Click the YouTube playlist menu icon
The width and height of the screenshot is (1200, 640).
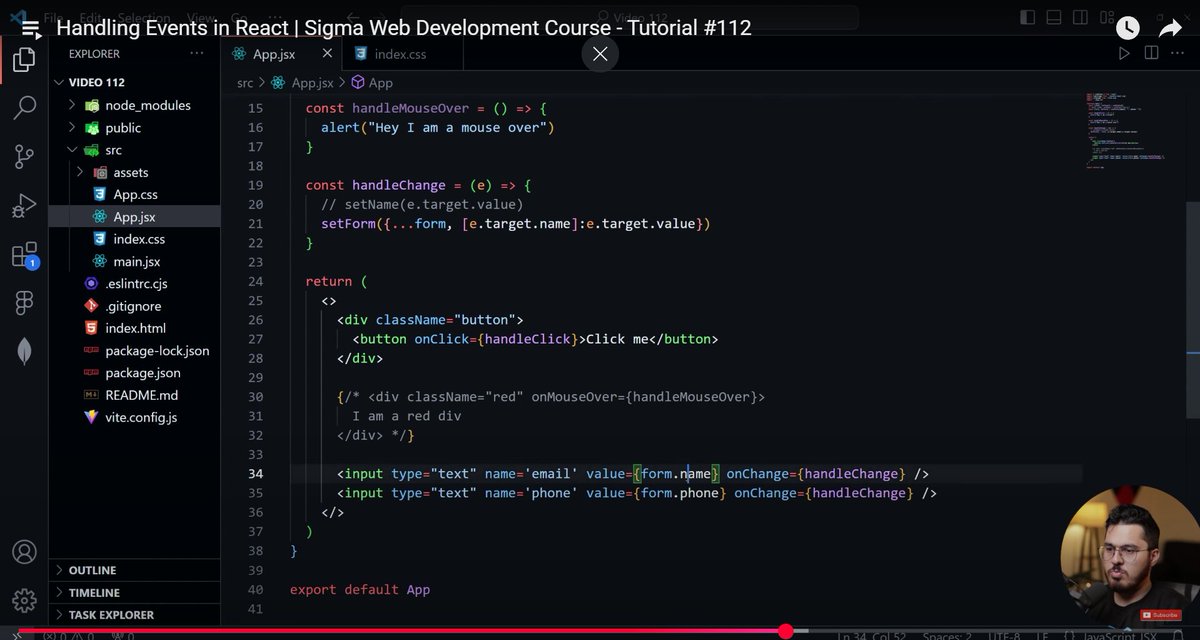pyautogui.click(x=31, y=28)
